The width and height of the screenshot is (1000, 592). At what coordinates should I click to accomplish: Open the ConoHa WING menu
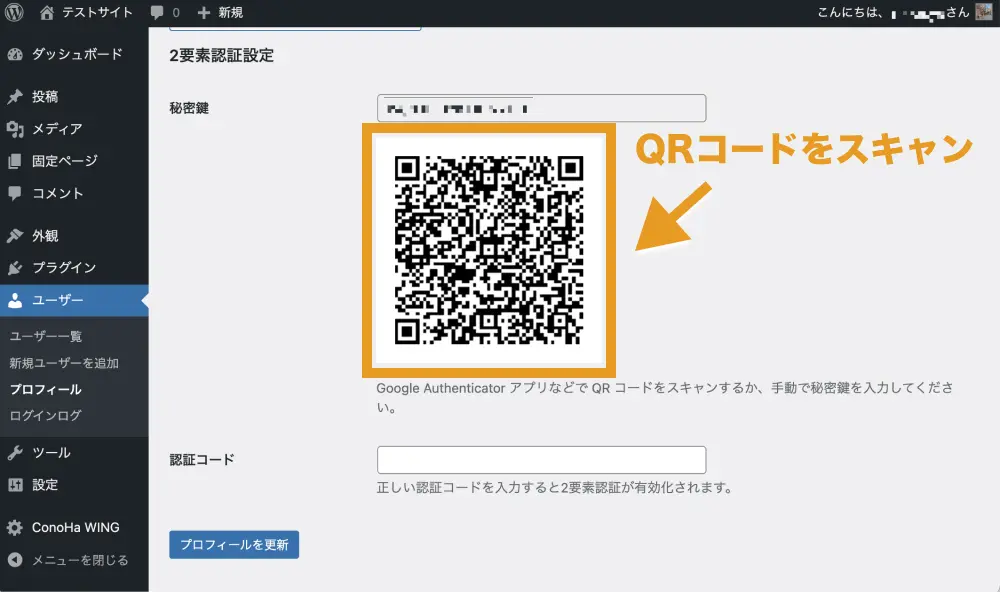(75, 528)
